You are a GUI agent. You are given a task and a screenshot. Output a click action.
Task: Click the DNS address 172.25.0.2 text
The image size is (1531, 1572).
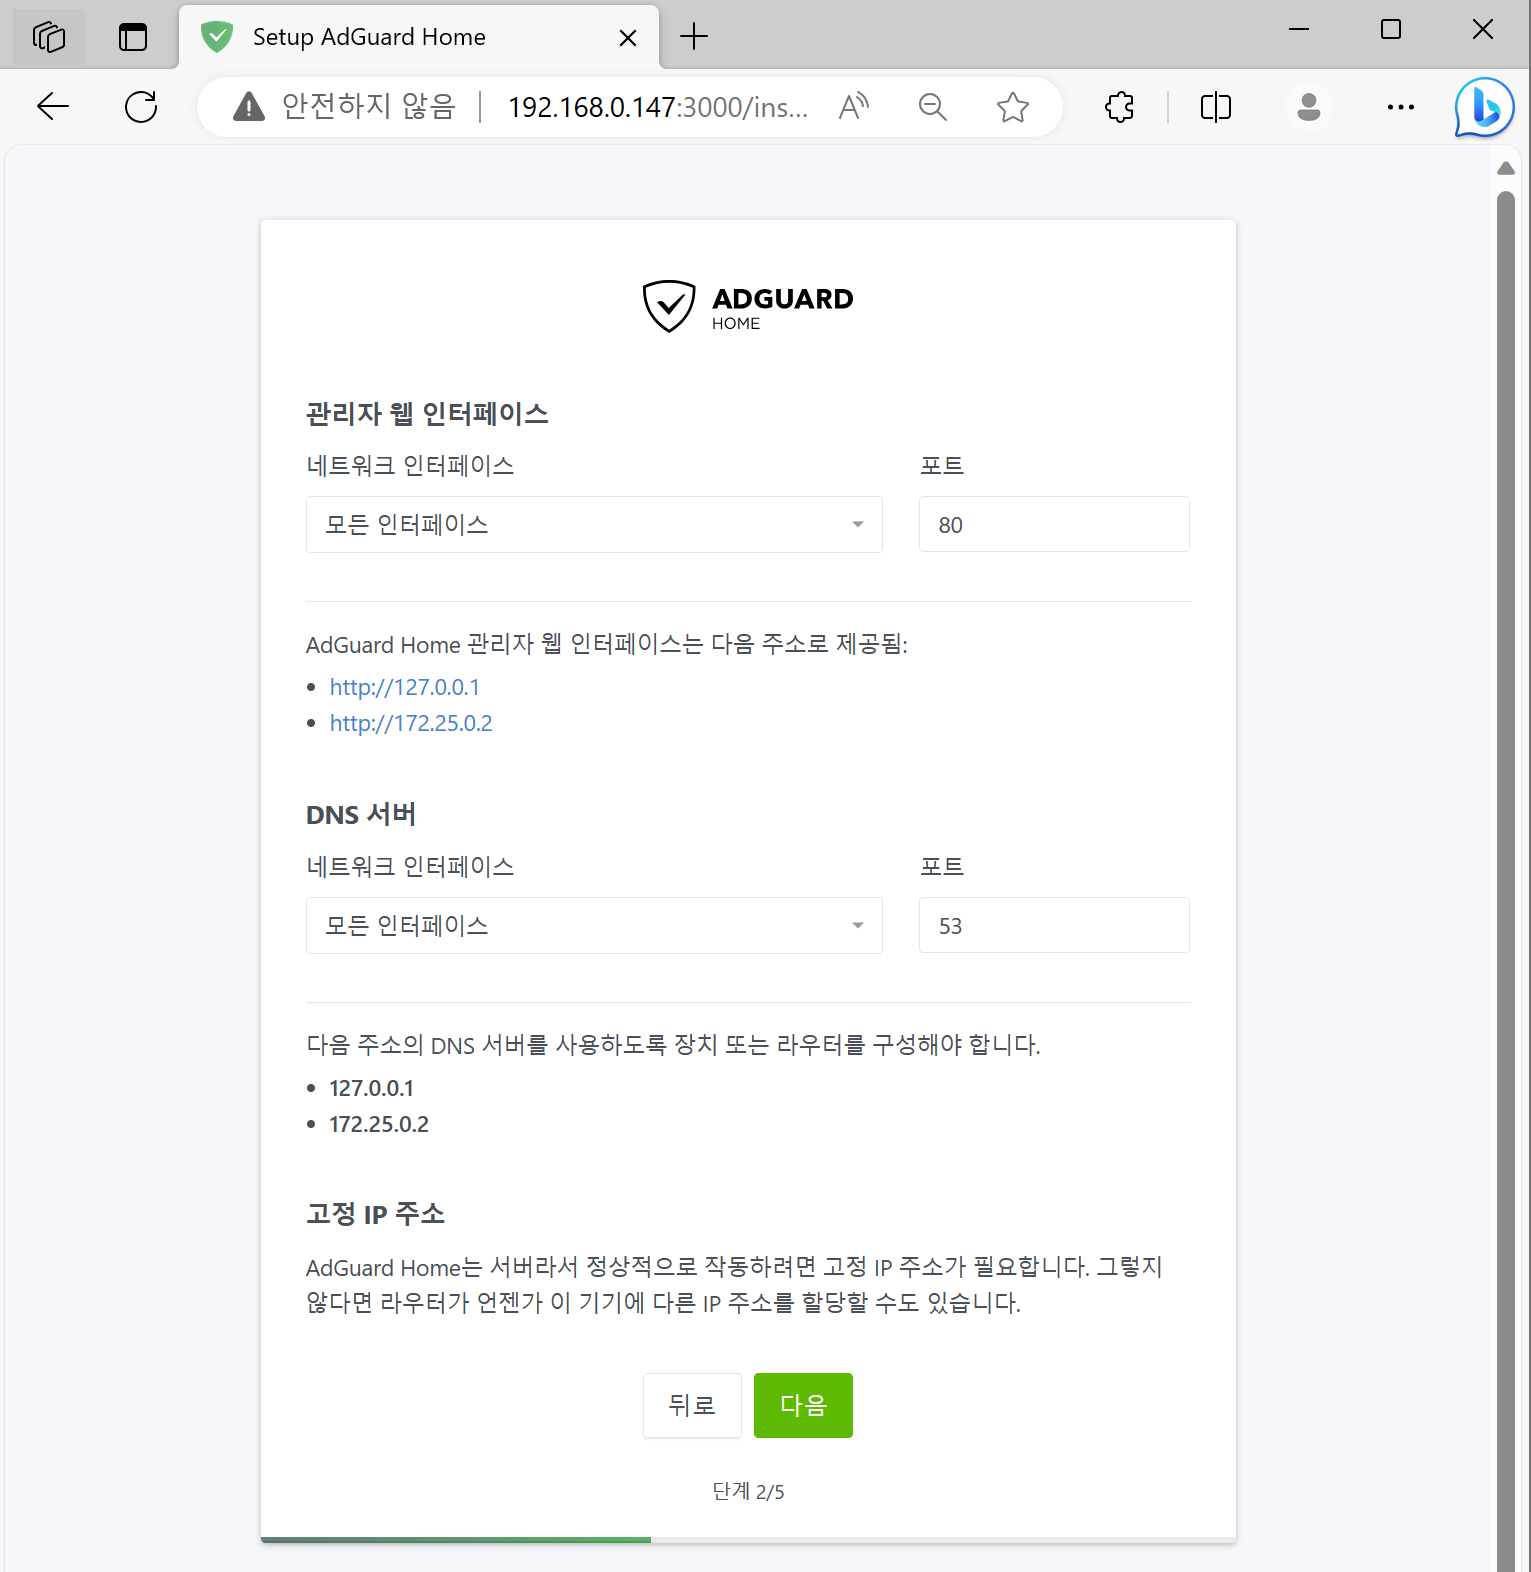[x=379, y=1124]
